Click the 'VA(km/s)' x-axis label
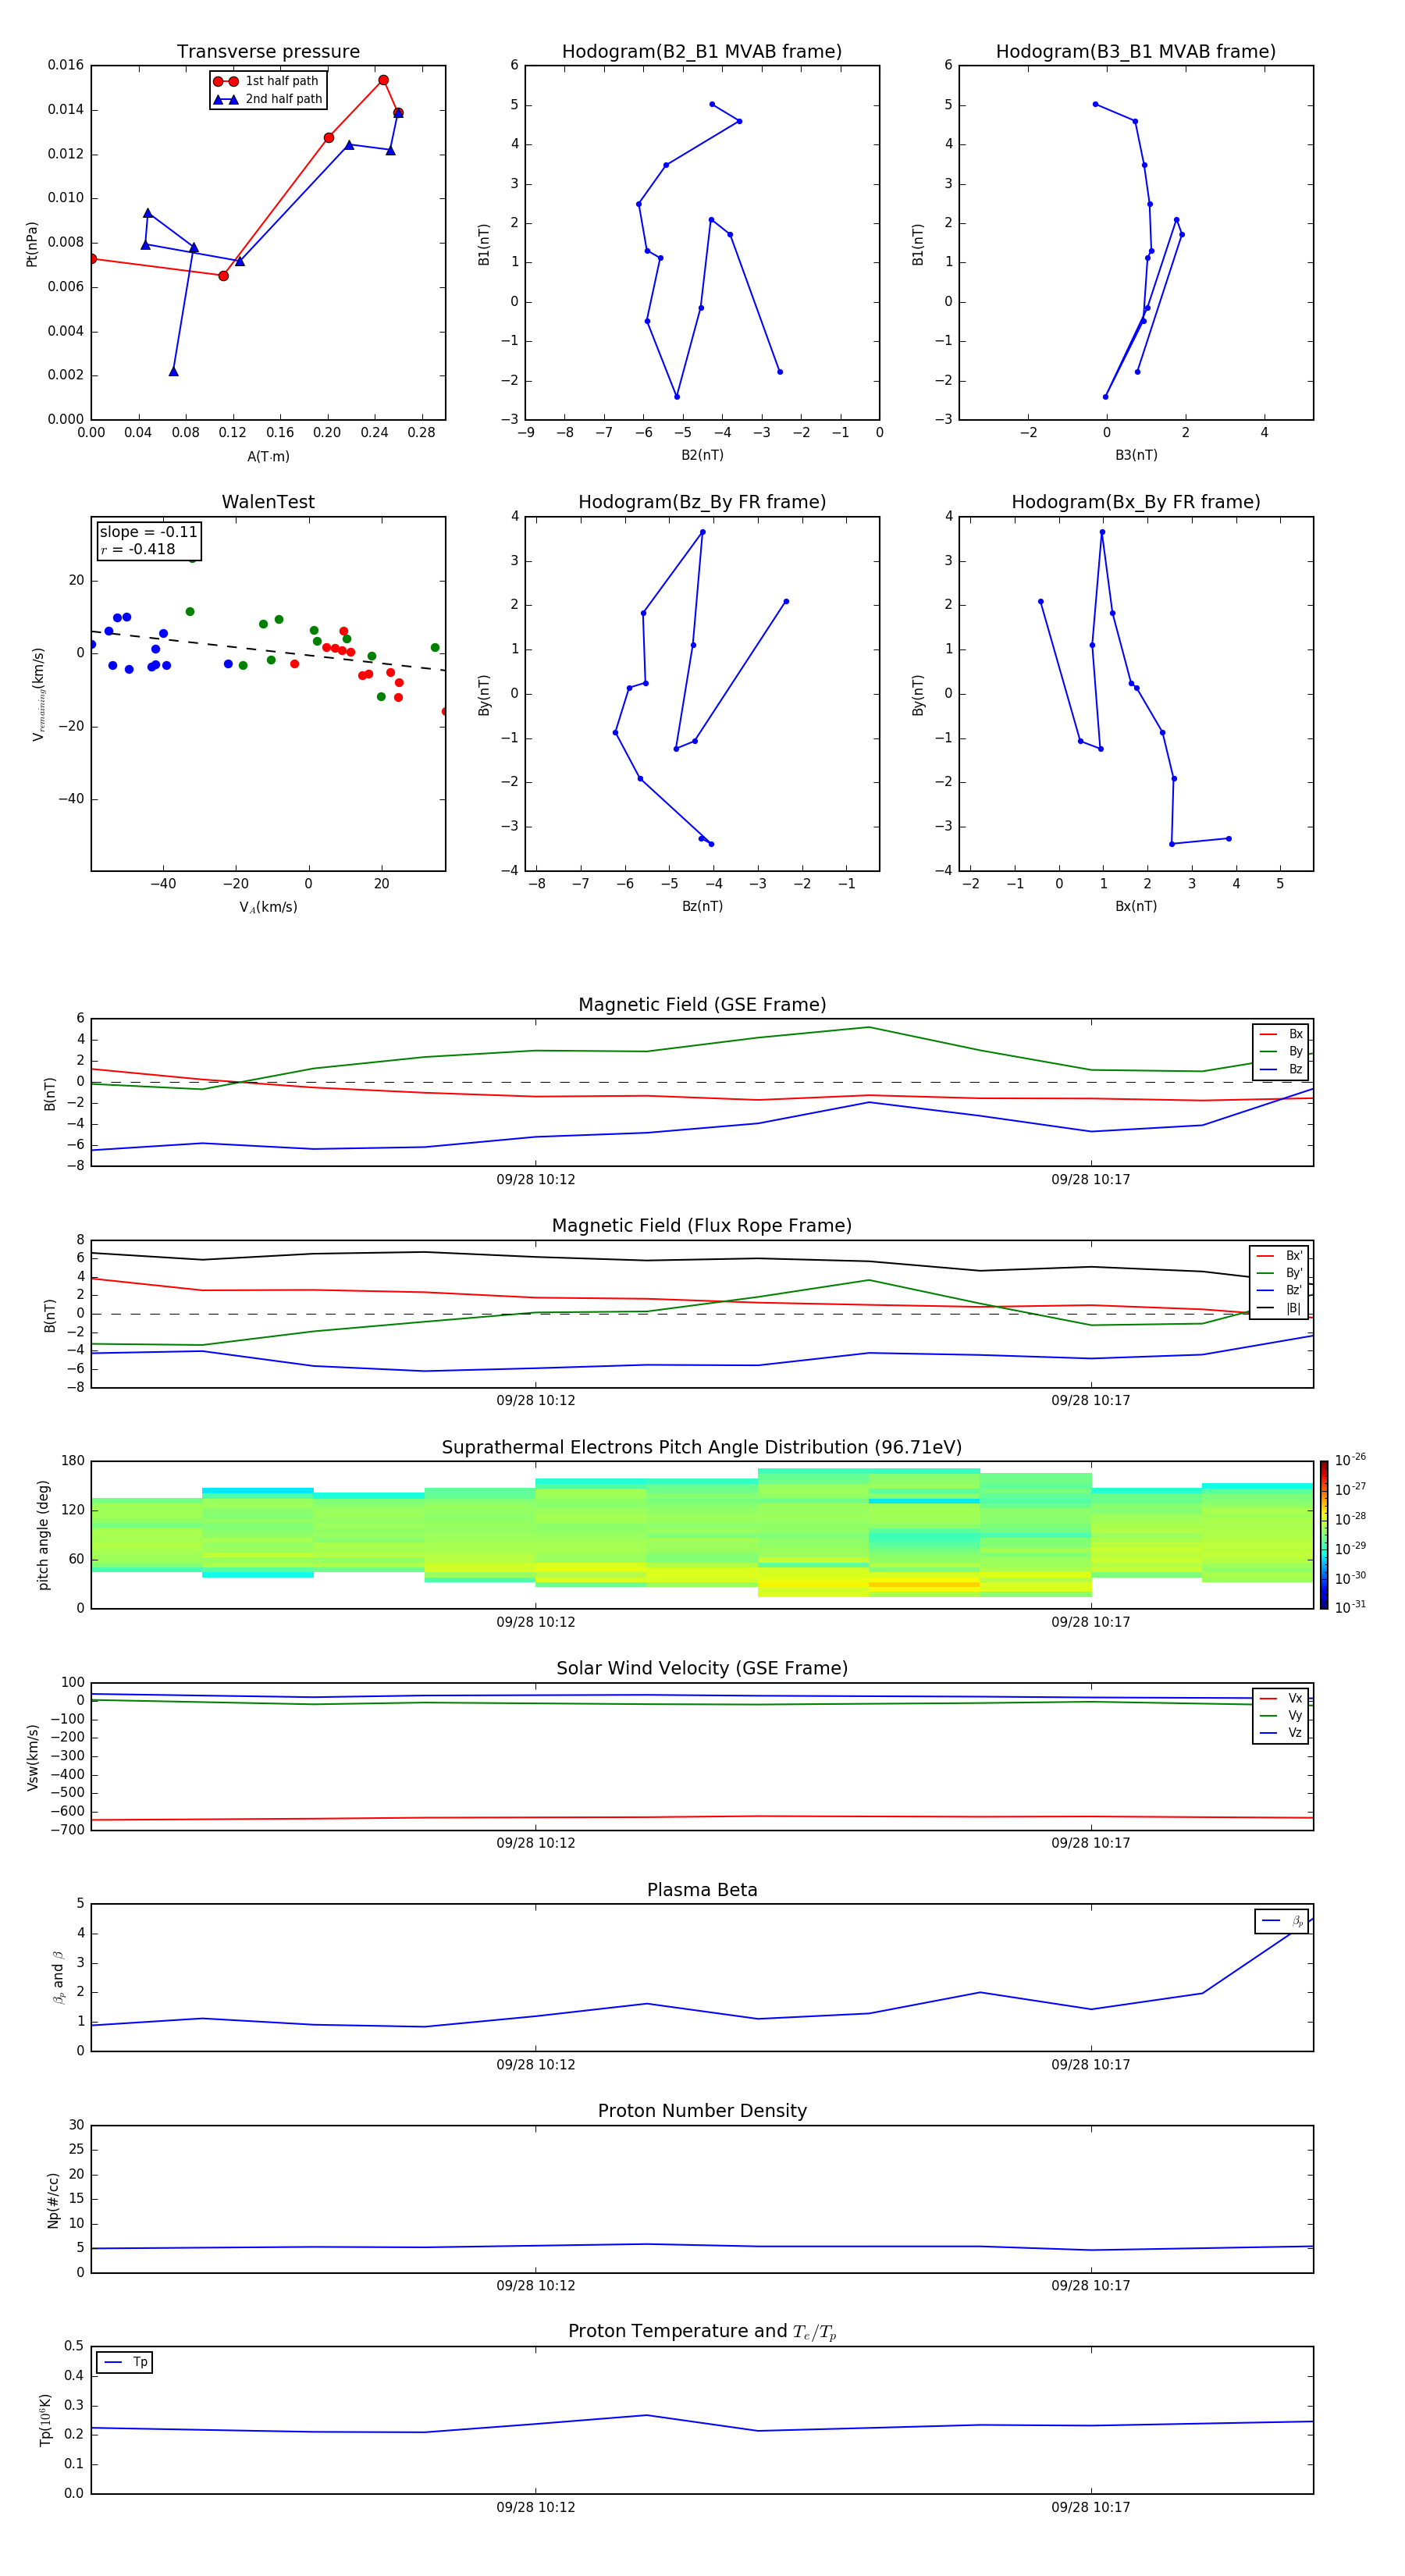The height and width of the screenshot is (2576, 1405). coord(268,907)
